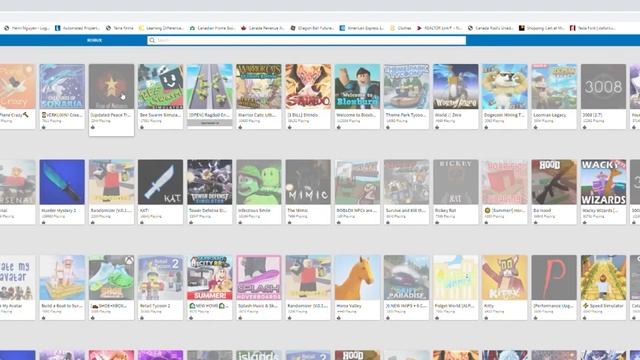Open Loomian Legacy game thumbnail
The image size is (640, 360).
point(554,87)
